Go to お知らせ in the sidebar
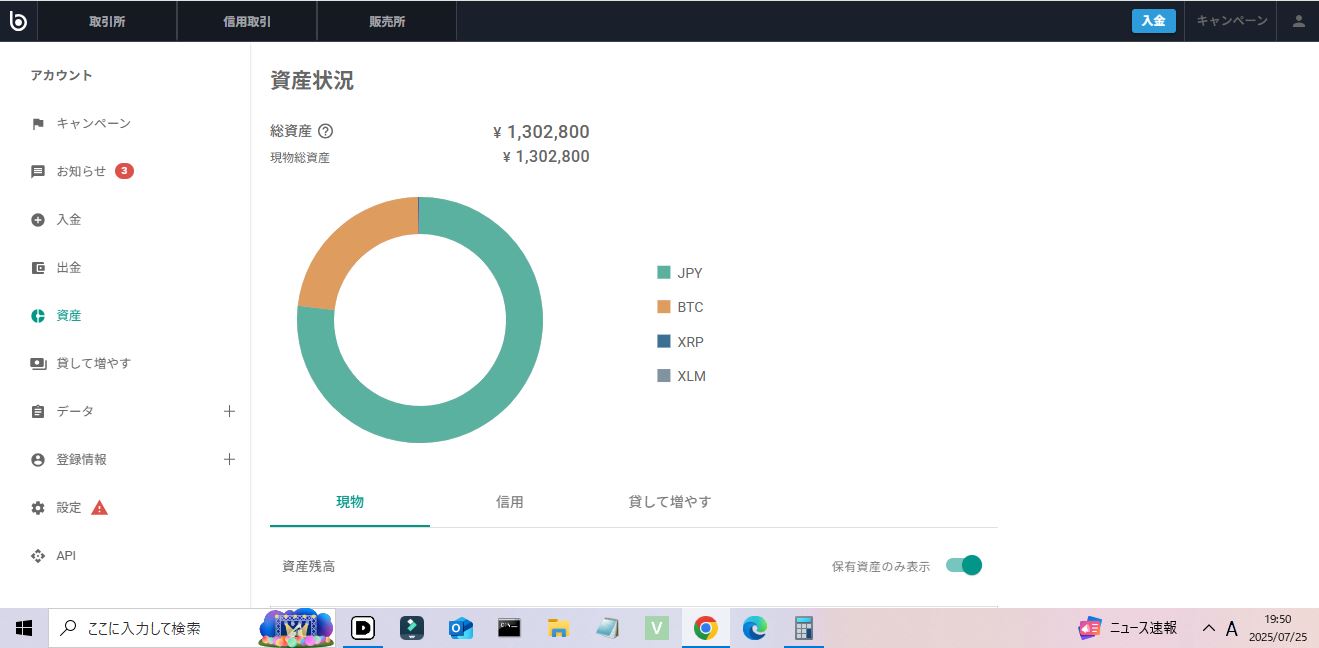The image size is (1319, 648). pyautogui.click(x=81, y=171)
